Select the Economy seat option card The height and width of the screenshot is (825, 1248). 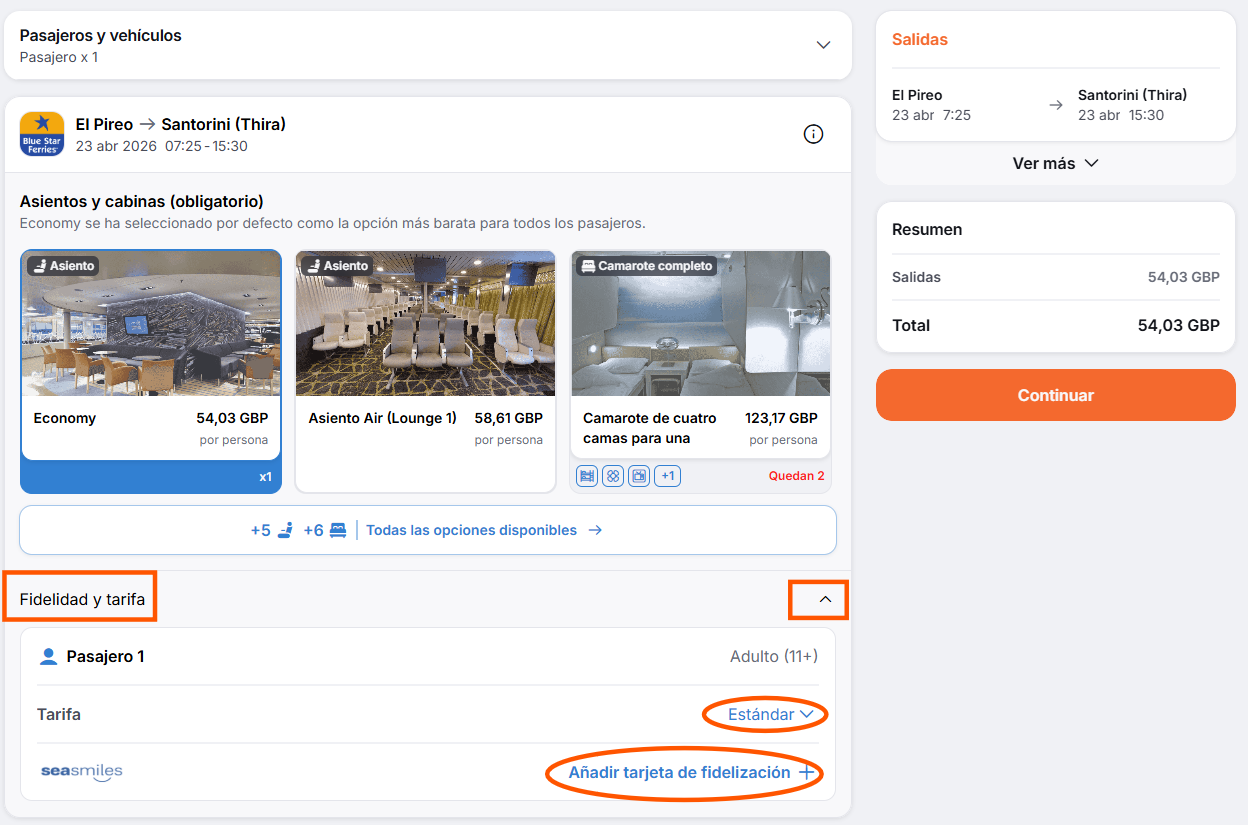click(151, 372)
